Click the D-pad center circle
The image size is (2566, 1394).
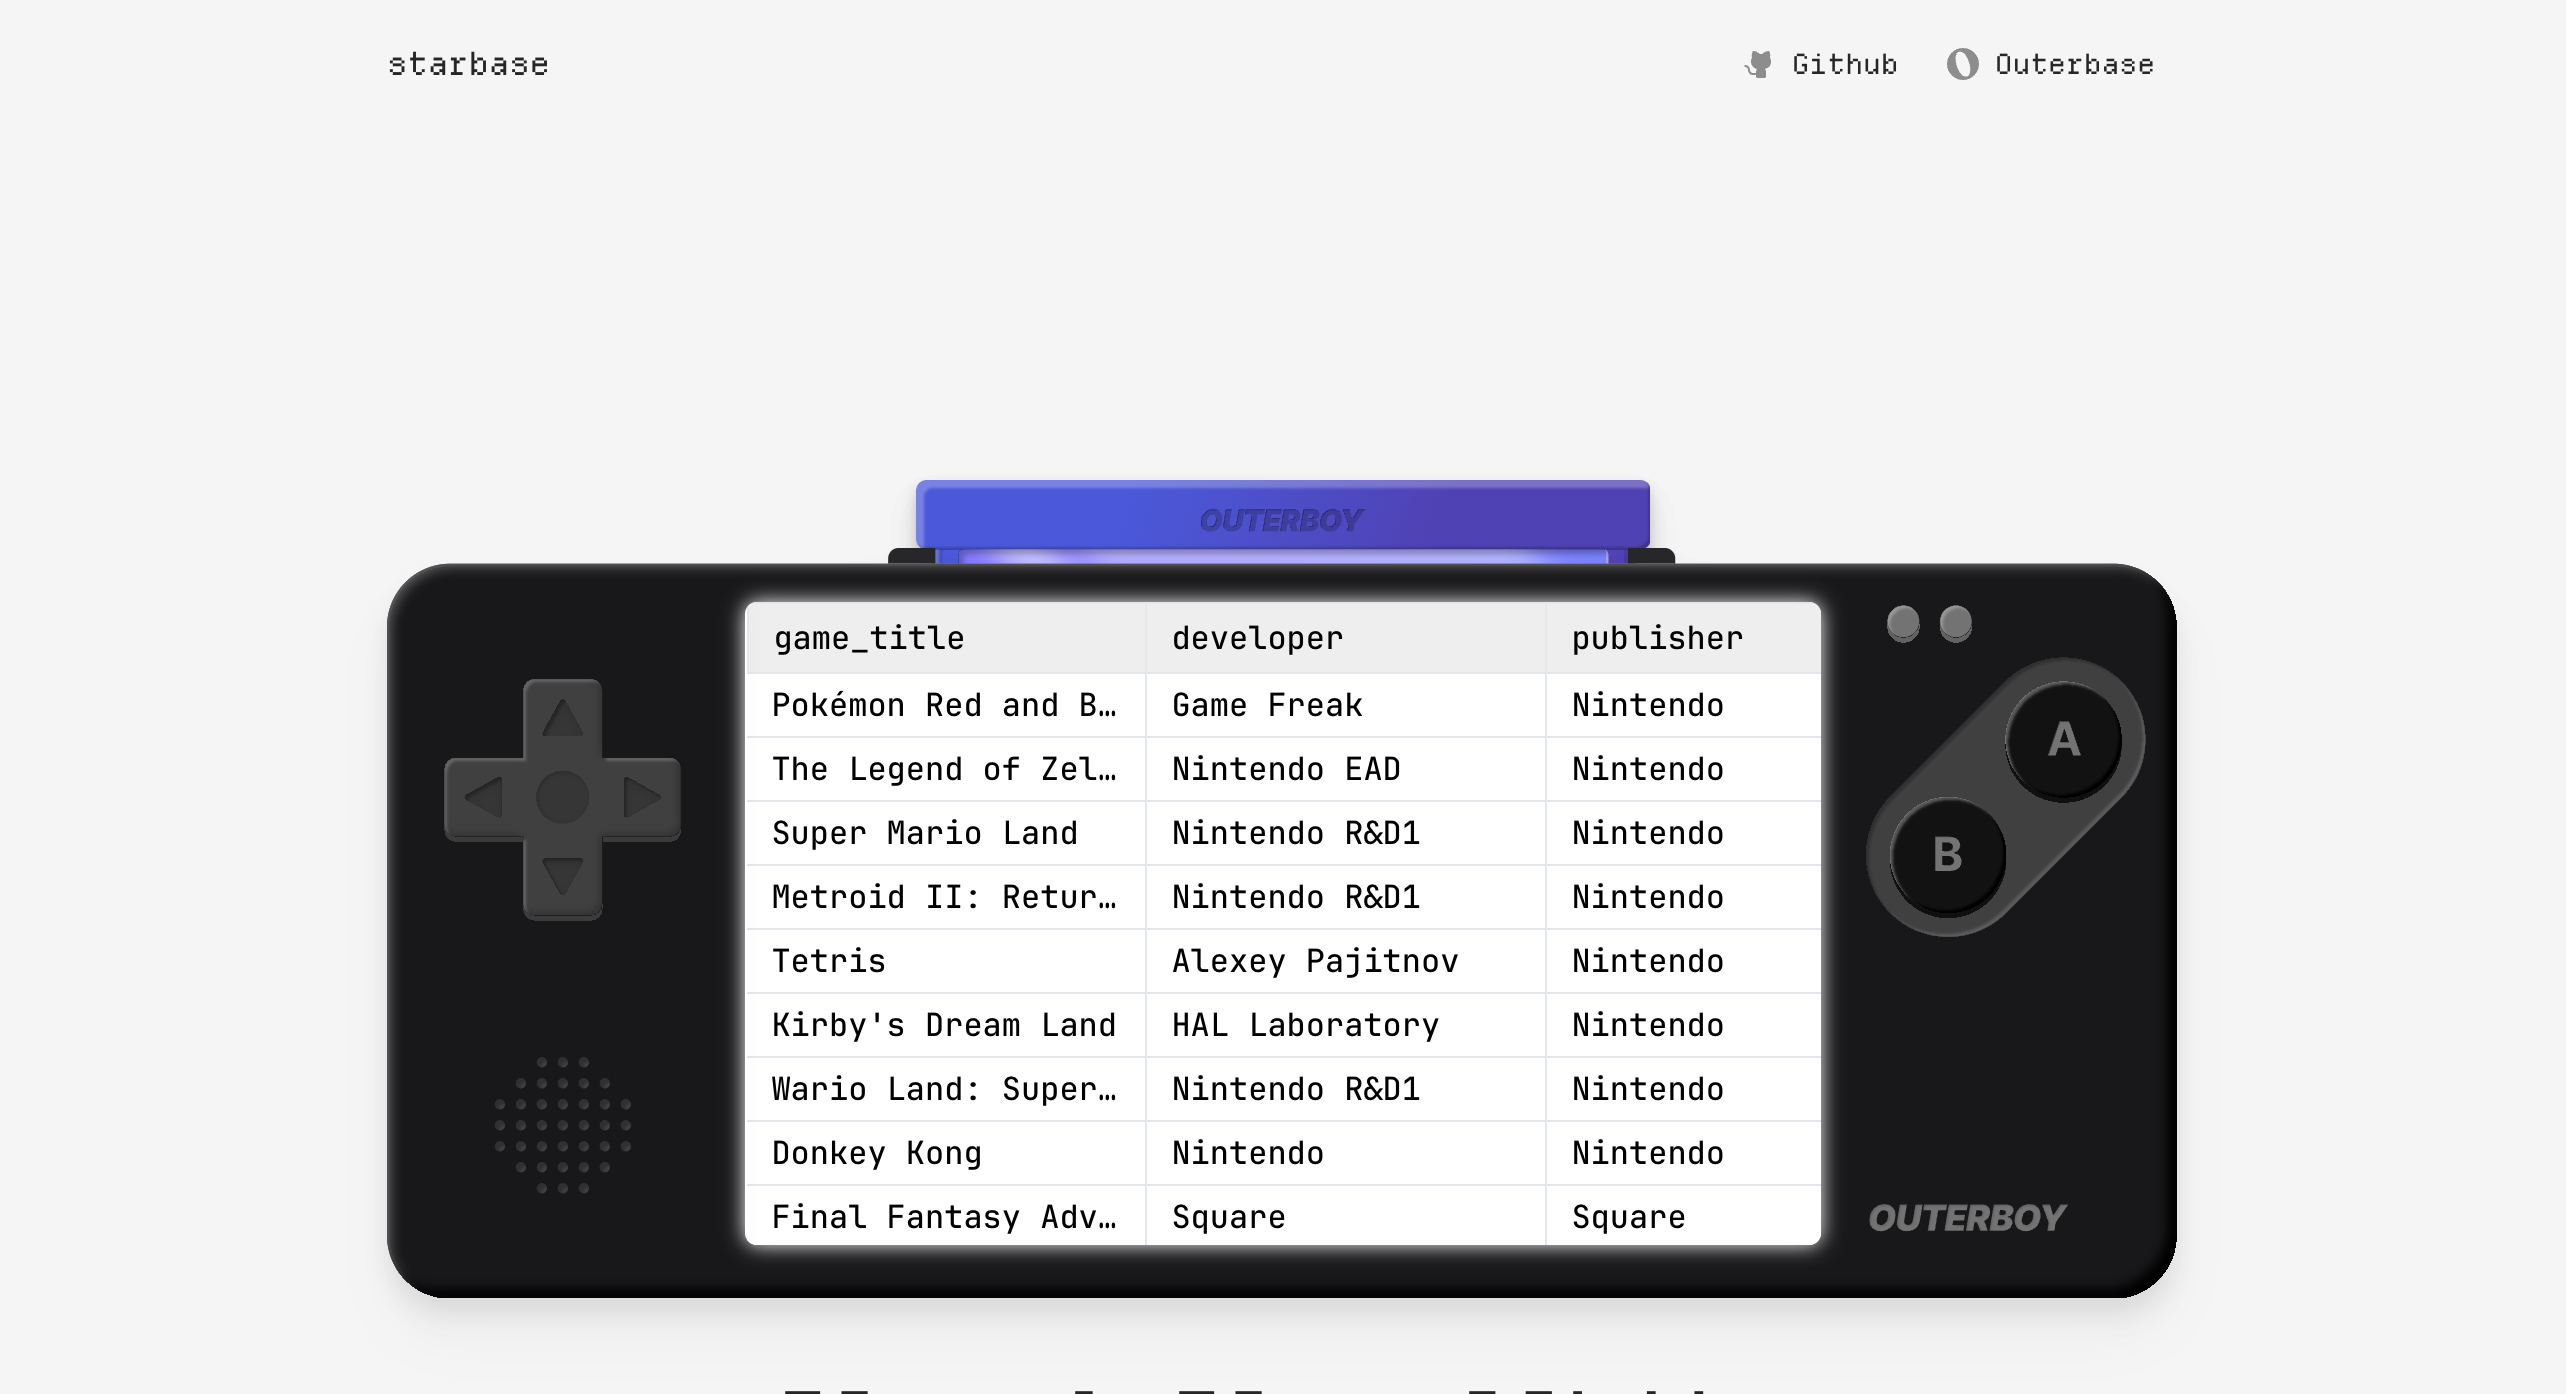[x=562, y=797]
